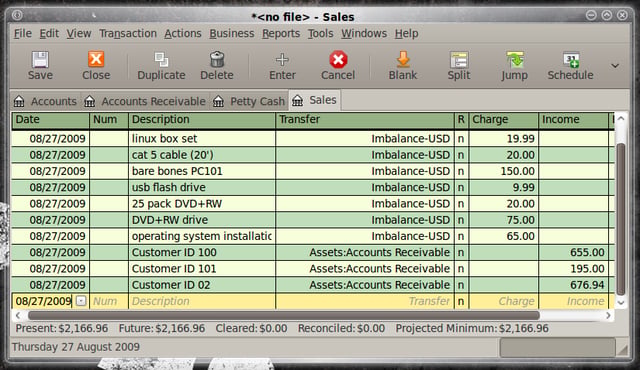Open the Actions menu

pyautogui.click(x=183, y=33)
